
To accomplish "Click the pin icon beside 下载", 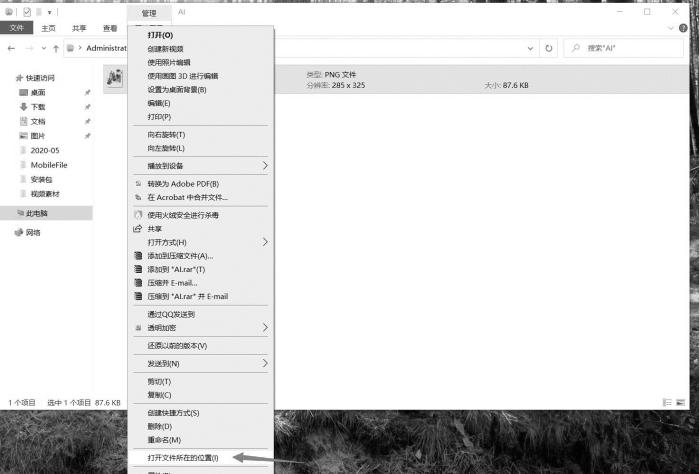I will click(87, 107).
